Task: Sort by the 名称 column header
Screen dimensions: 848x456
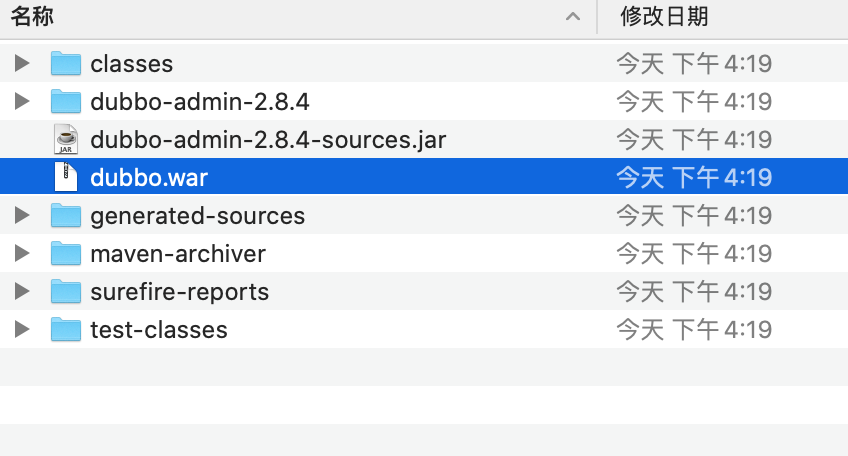Action: [32, 17]
